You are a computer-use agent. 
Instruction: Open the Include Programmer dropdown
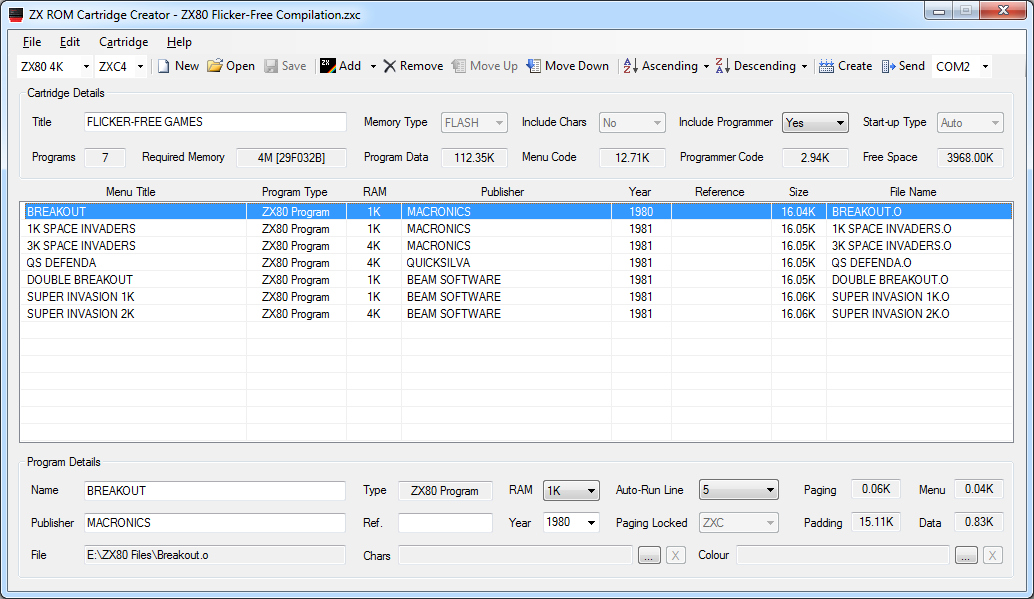point(815,123)
